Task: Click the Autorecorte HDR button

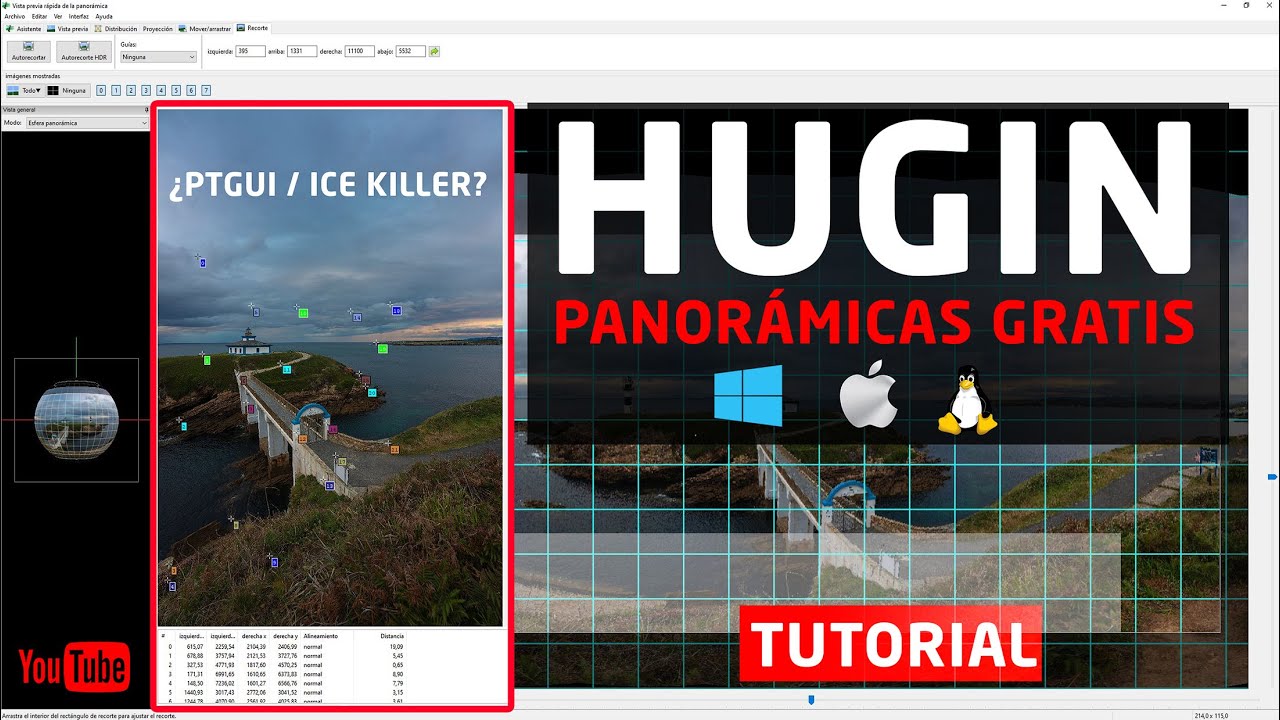Action: coord(84,52)
